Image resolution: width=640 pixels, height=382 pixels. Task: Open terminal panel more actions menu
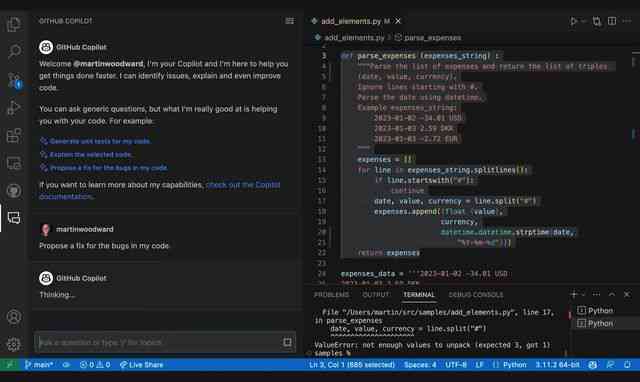pyautogui.click(x=596, y=294)
